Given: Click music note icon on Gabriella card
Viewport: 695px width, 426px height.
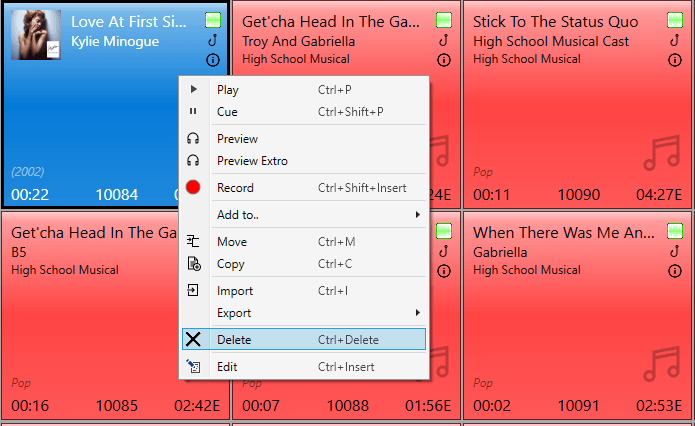Looking at the screenshot, I should (675, 251).
